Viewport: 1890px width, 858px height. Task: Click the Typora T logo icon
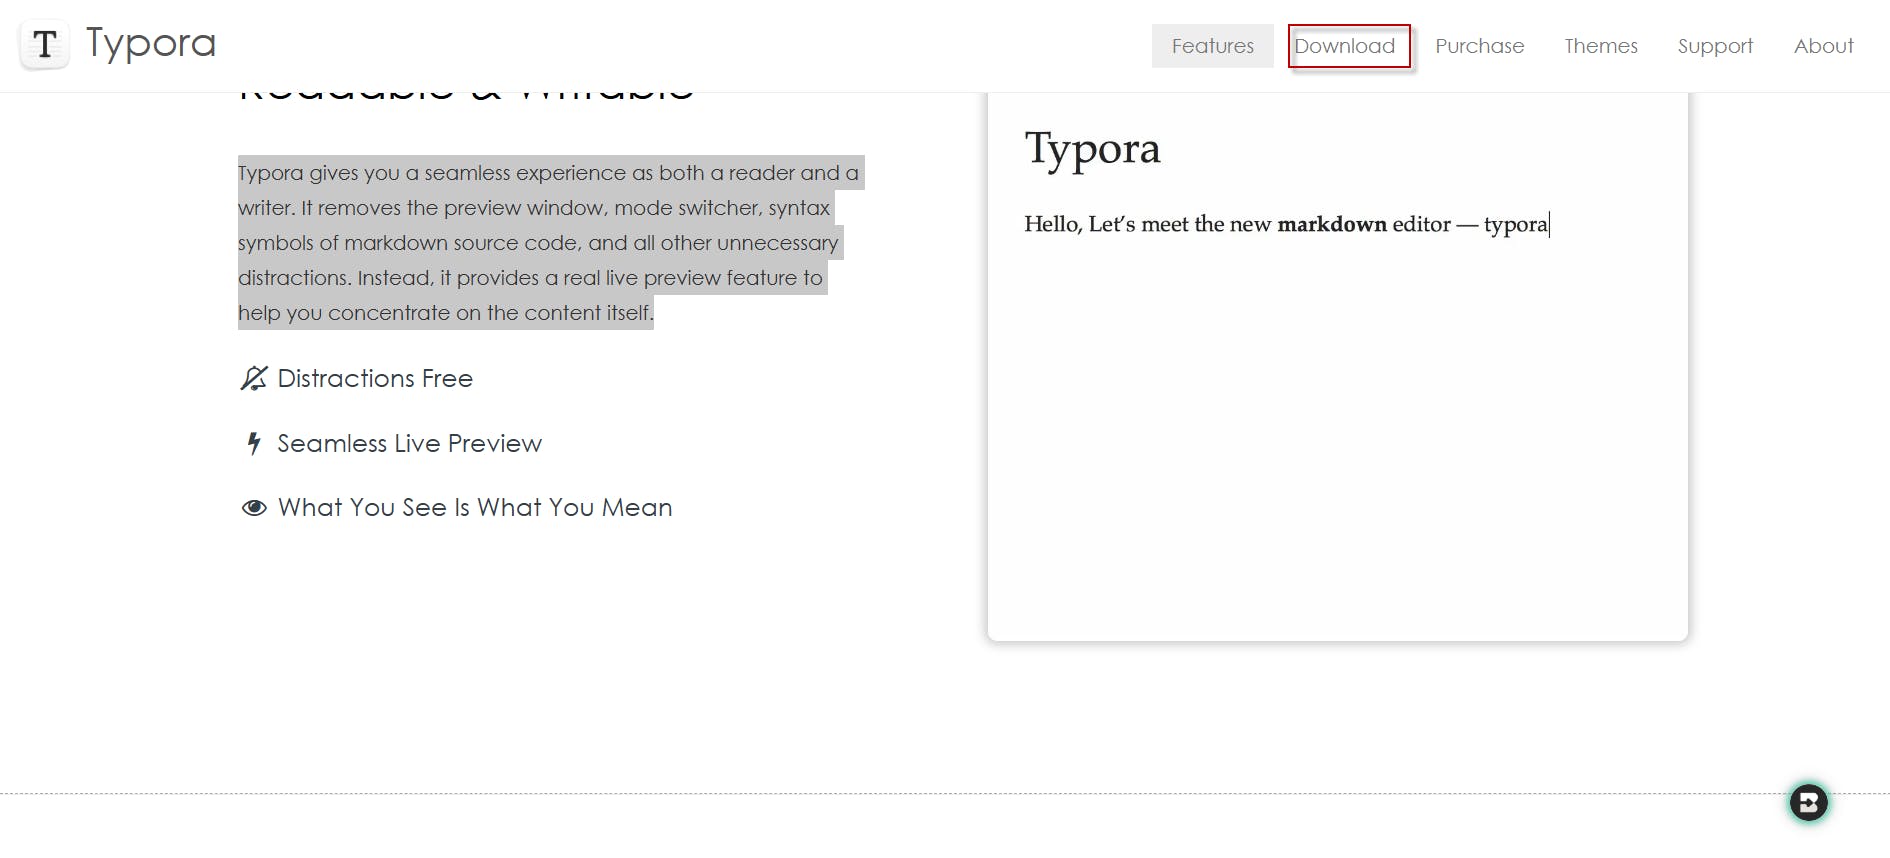click(45, 45)
